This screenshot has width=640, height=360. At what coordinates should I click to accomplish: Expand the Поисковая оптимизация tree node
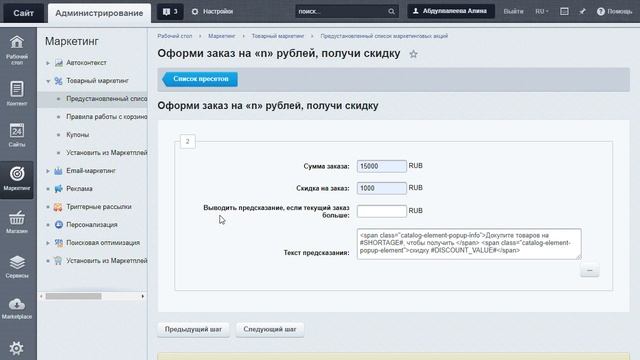48,243
